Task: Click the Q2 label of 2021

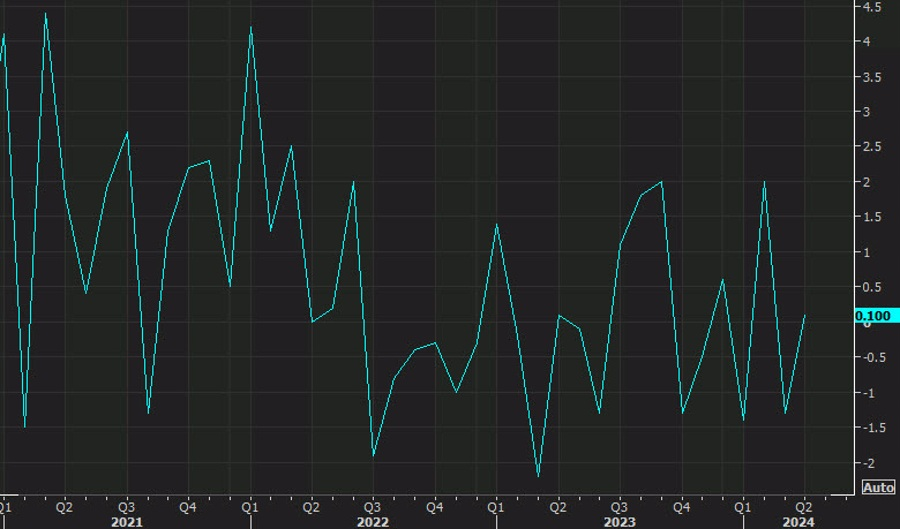Action: click(64, 508)
